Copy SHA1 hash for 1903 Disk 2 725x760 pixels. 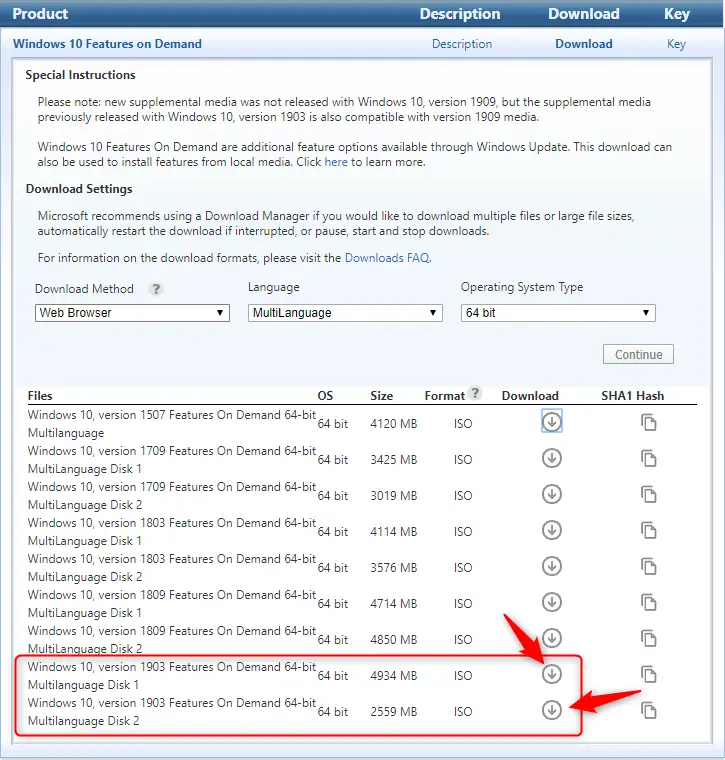tap(648, 711)
